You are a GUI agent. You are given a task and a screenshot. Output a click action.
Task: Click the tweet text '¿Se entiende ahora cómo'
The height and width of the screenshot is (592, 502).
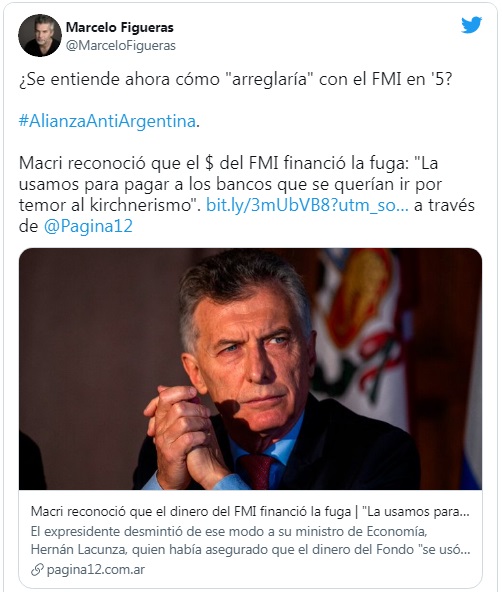(x=119, y=80)
